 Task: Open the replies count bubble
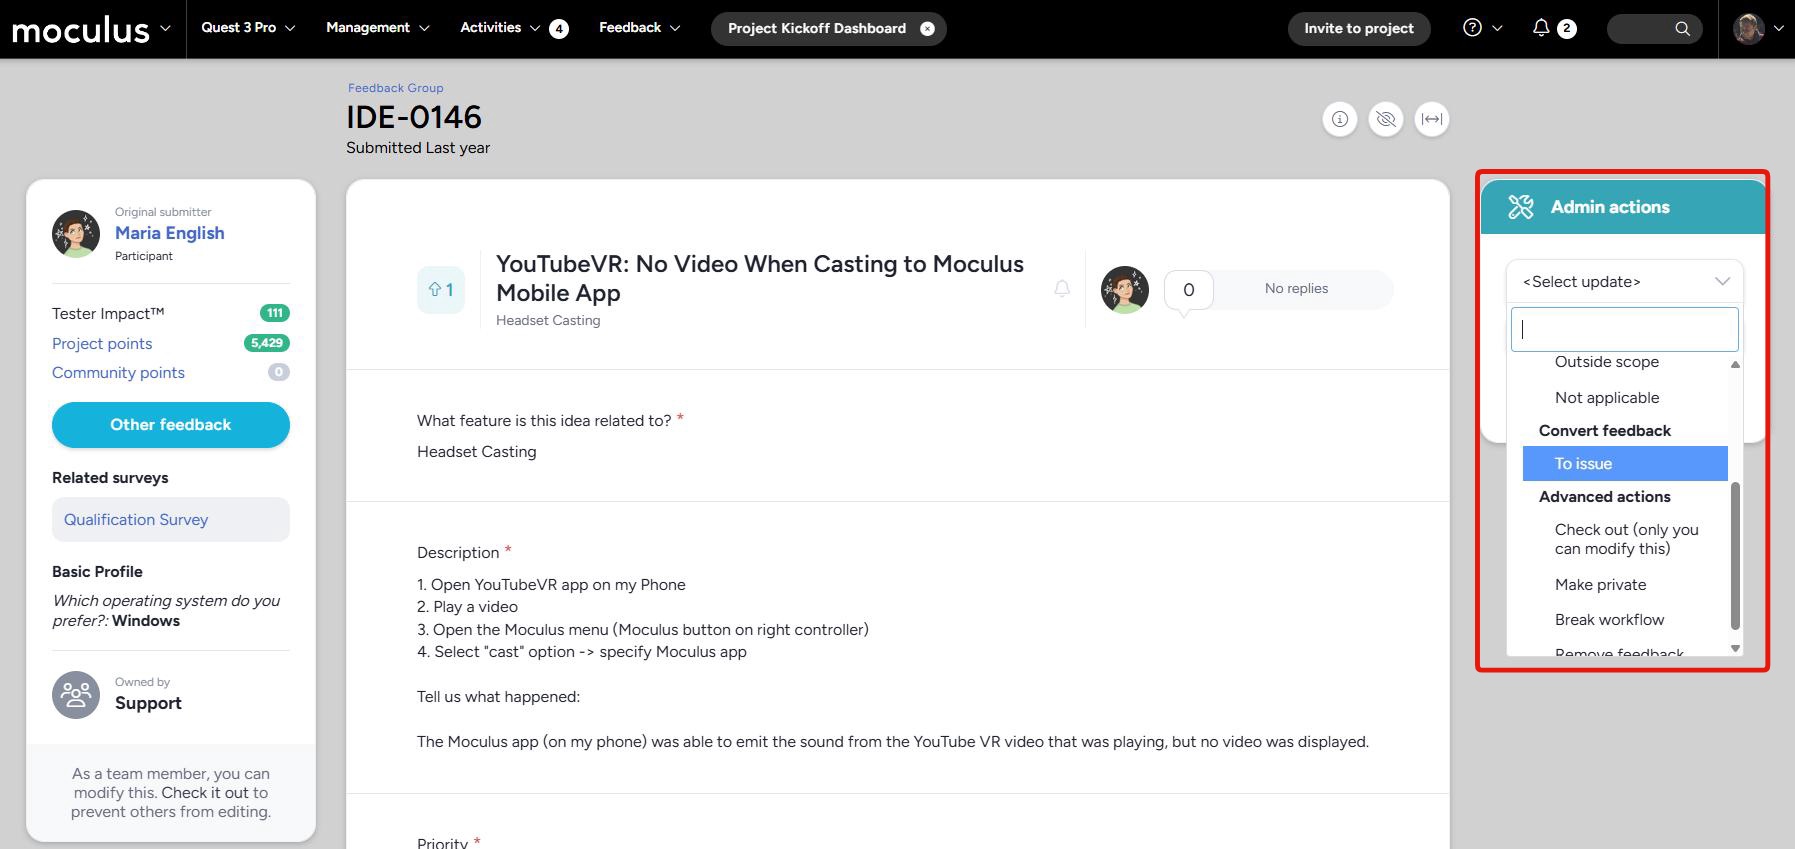pos(1188,290)
